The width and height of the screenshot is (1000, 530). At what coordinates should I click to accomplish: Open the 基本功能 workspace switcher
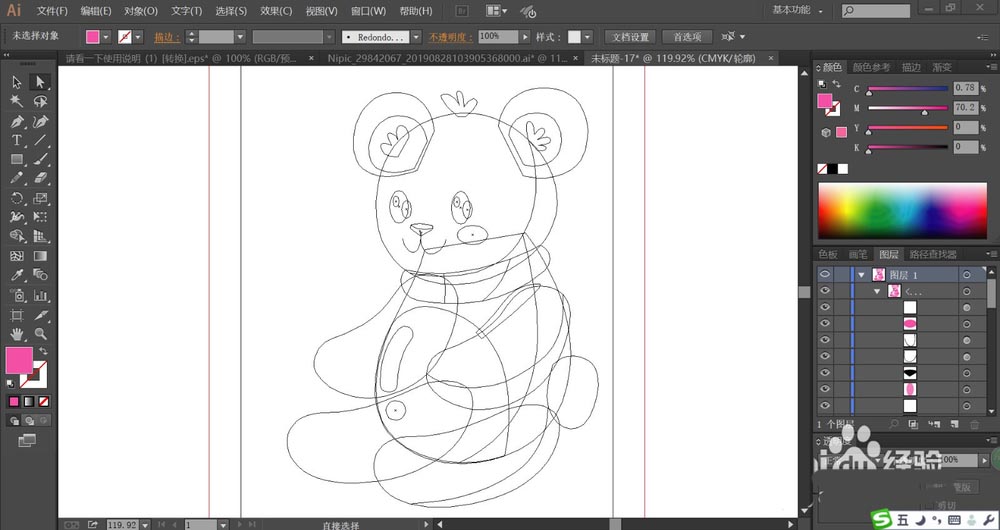[797, 10]
